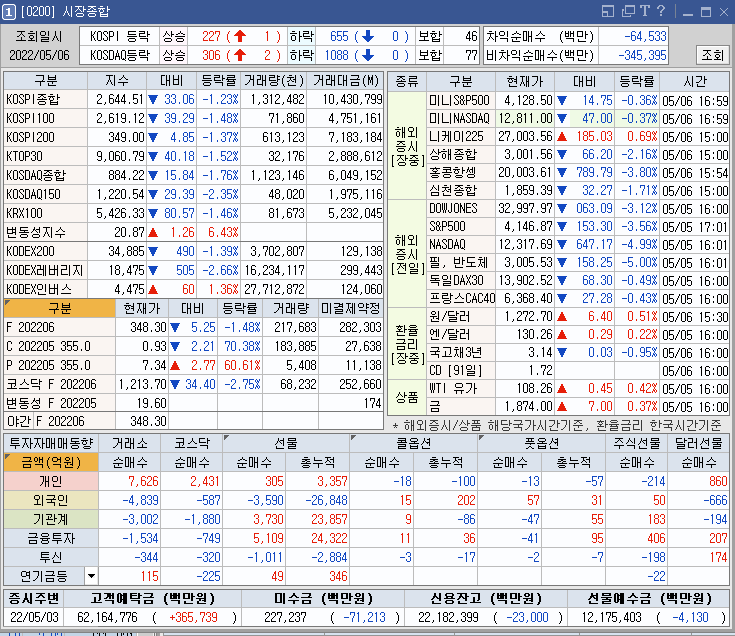Click the 미결제약정 column header

click(351, 308)
